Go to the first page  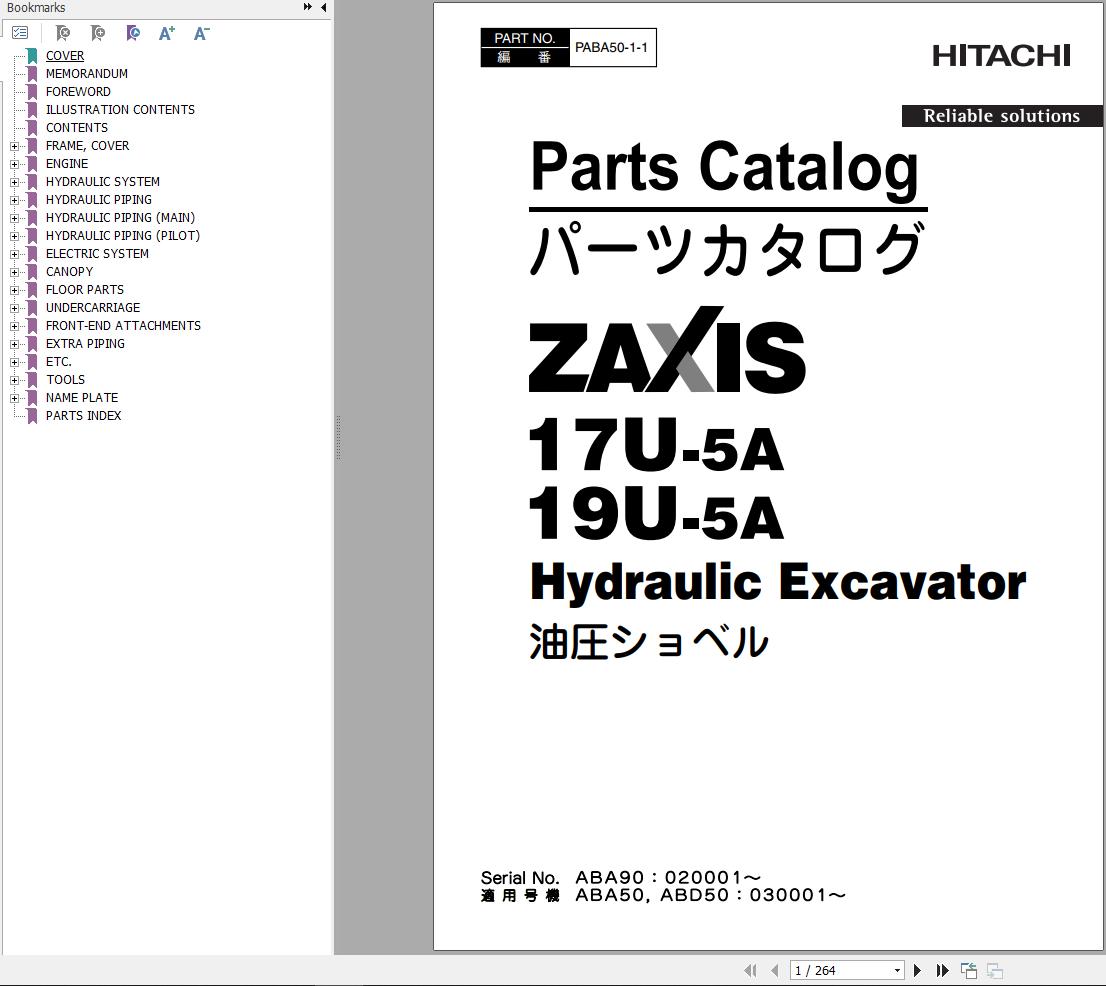pyautogui.click(x=750, y=970)
